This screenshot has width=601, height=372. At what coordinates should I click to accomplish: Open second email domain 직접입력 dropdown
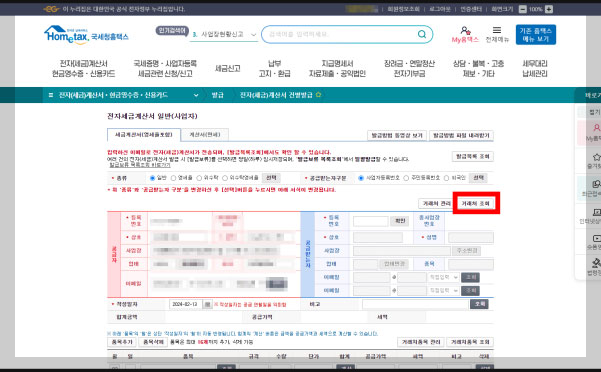click(x=443, y=291)
